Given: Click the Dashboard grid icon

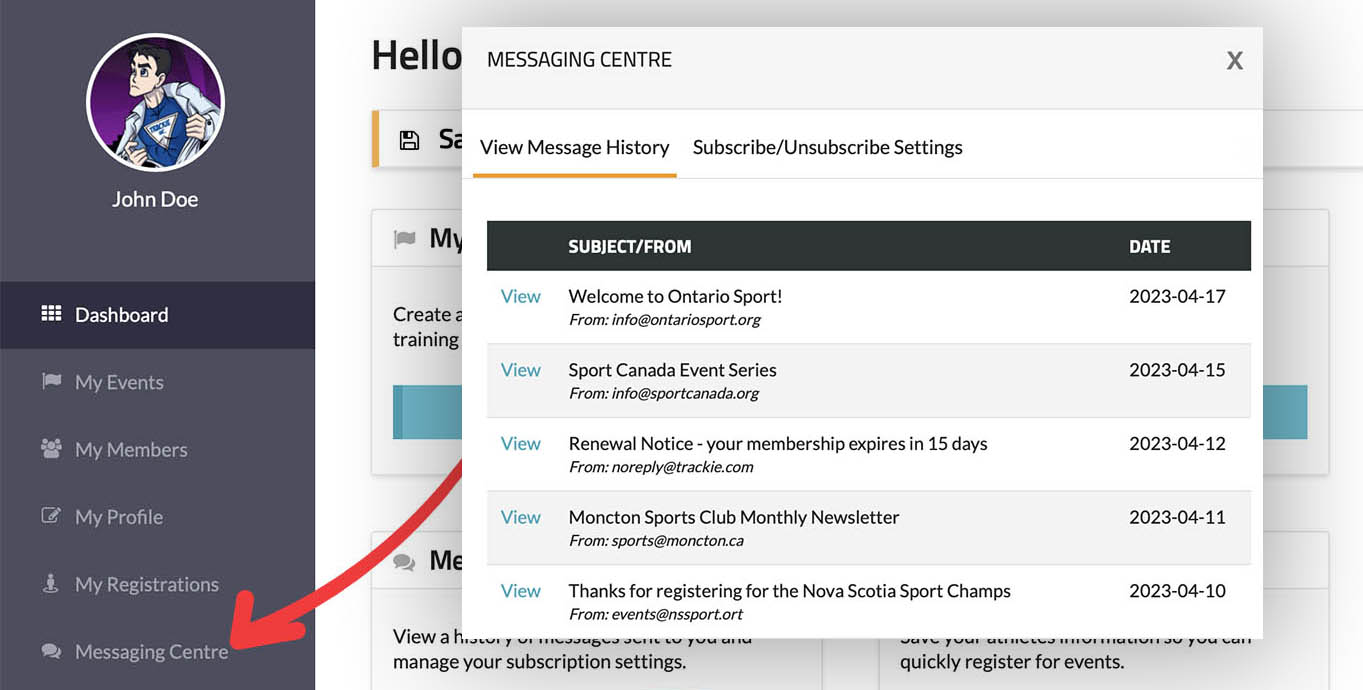Looking at the screenshot, I should click(x=51, y=314).
